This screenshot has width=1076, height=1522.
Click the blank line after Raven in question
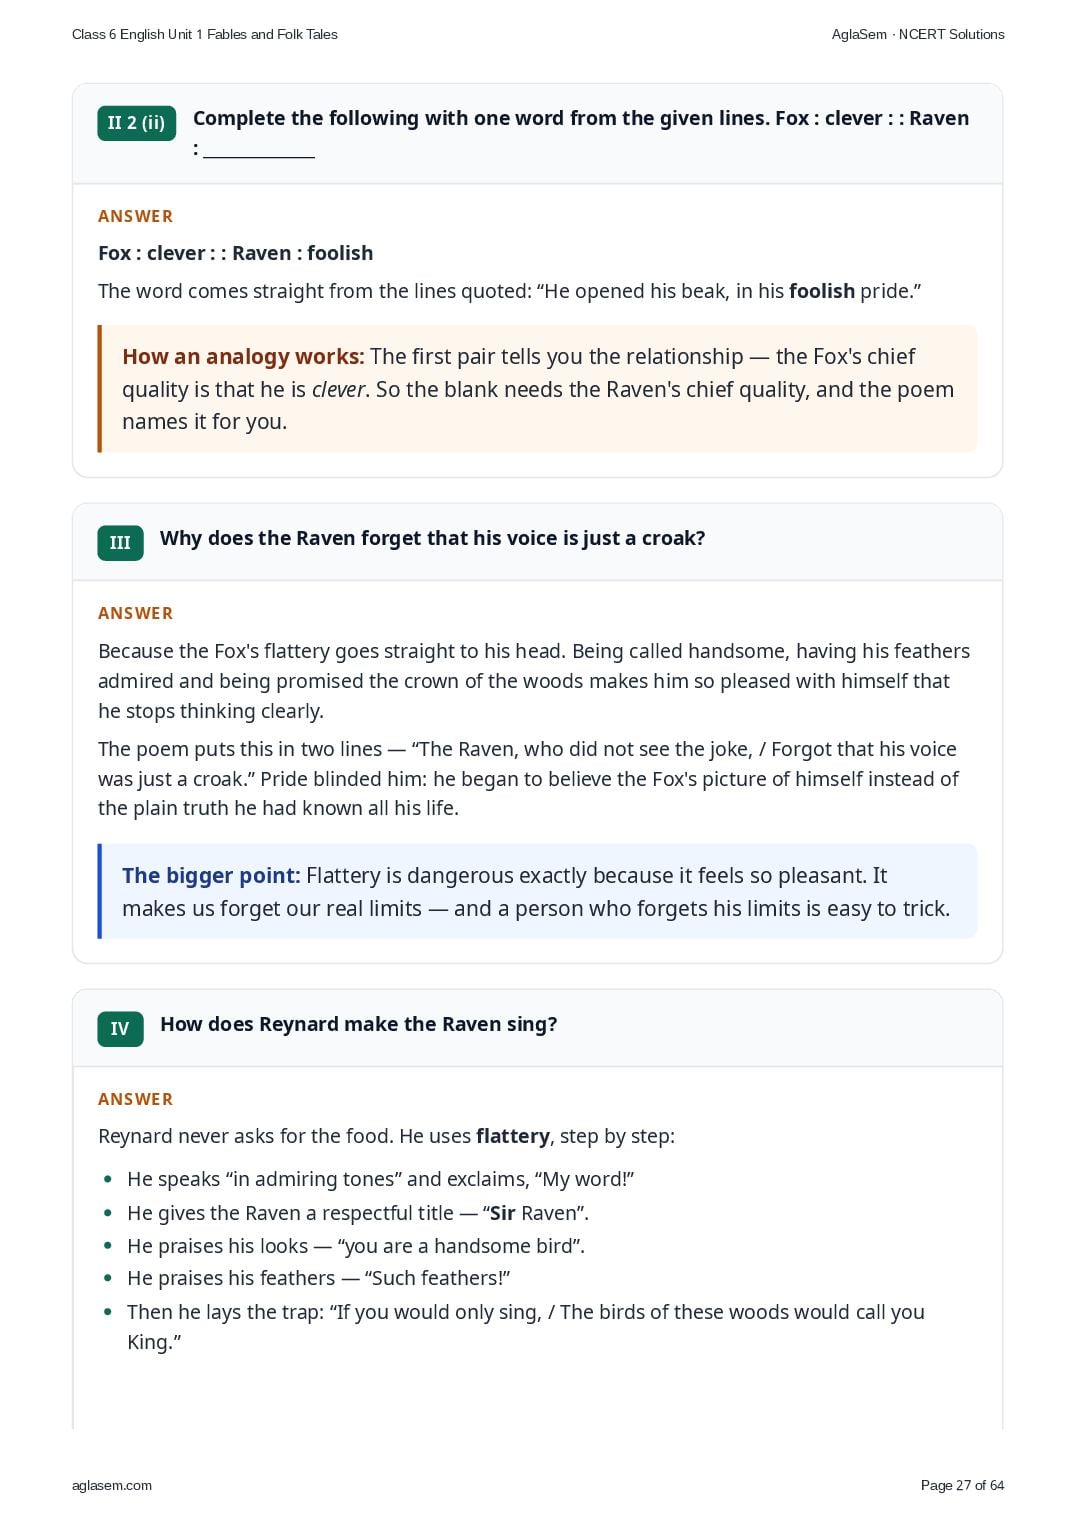point(259,150)
